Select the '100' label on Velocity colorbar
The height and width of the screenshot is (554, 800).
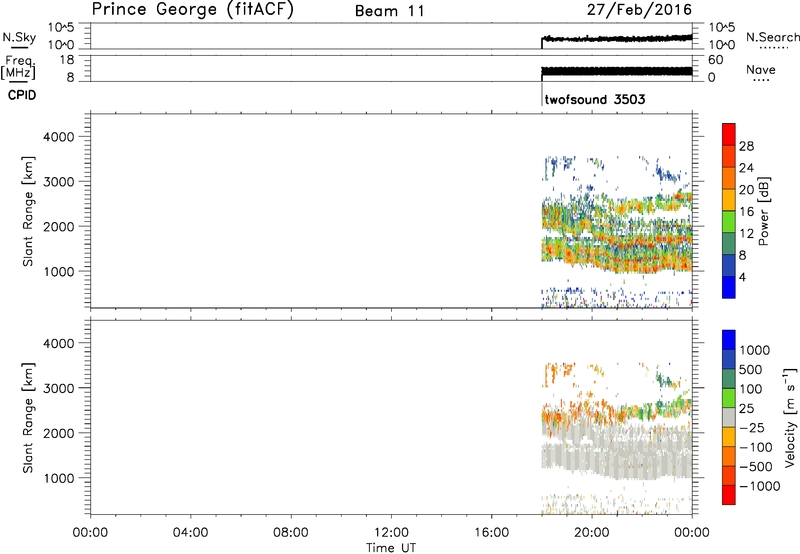[x=751, y=389]
